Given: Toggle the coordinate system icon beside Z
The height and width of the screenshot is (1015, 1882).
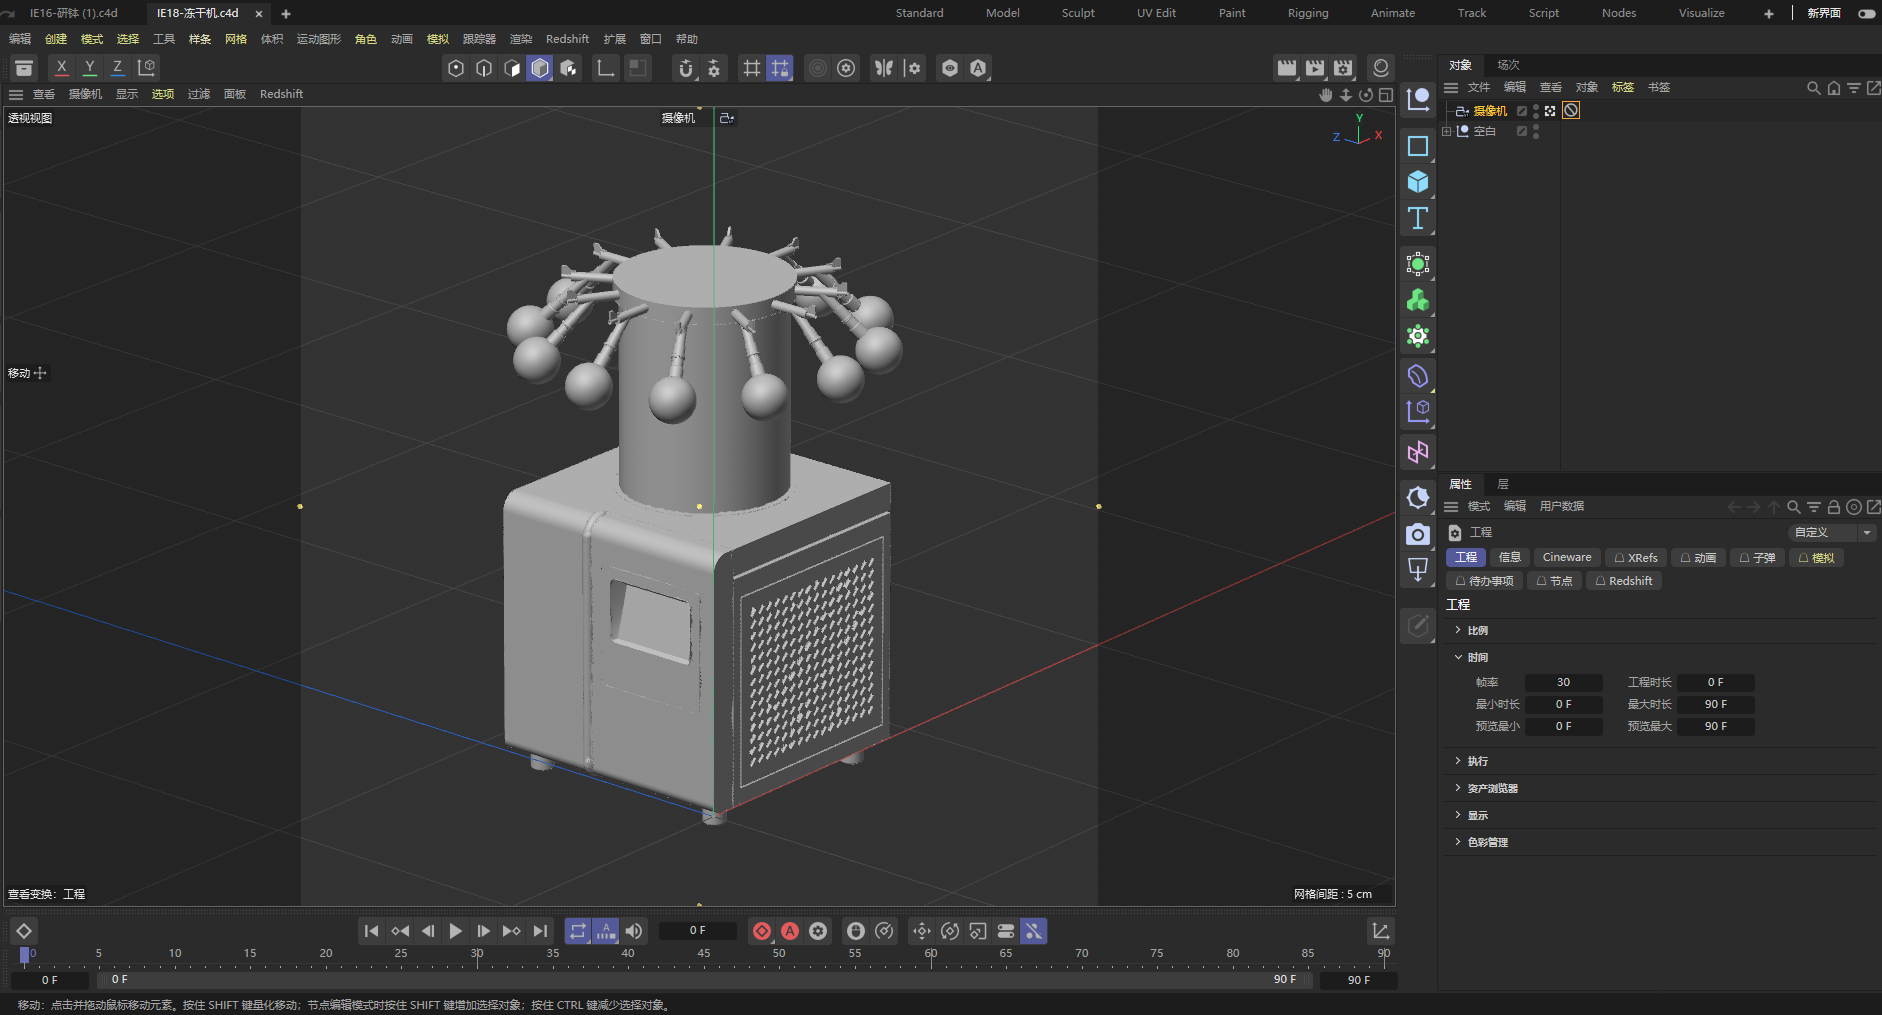Looking at the screenshot, I should [x=147, y=67].
